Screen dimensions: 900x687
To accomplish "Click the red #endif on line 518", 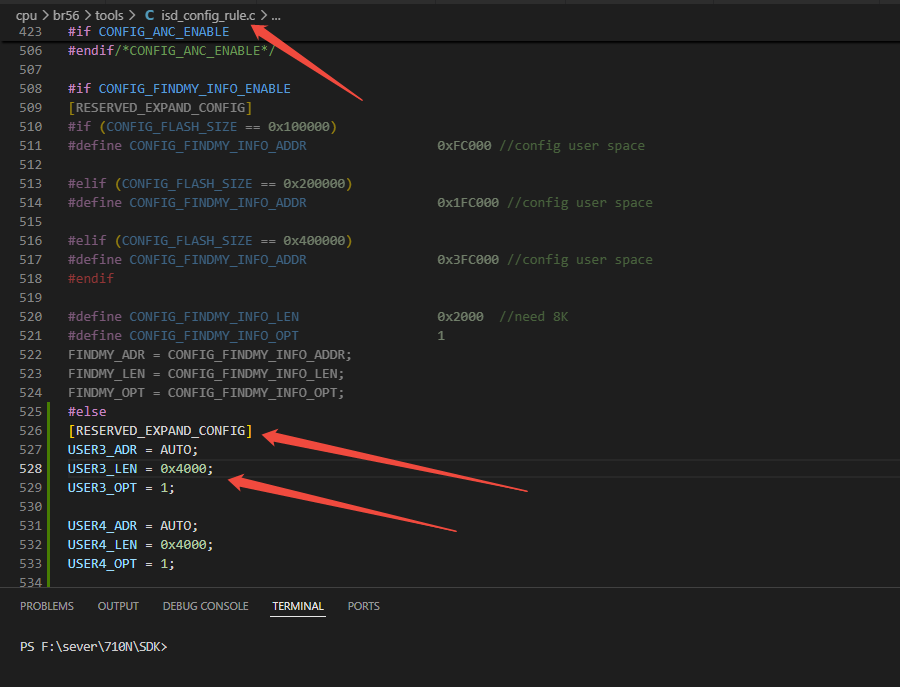I will click(x=91, y=278).
